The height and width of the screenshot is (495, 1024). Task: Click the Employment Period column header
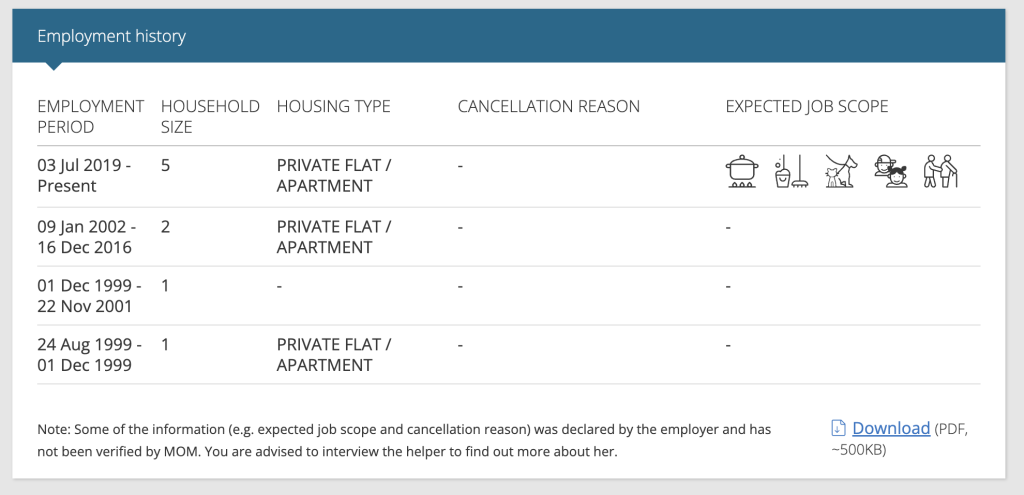[90, 116]
